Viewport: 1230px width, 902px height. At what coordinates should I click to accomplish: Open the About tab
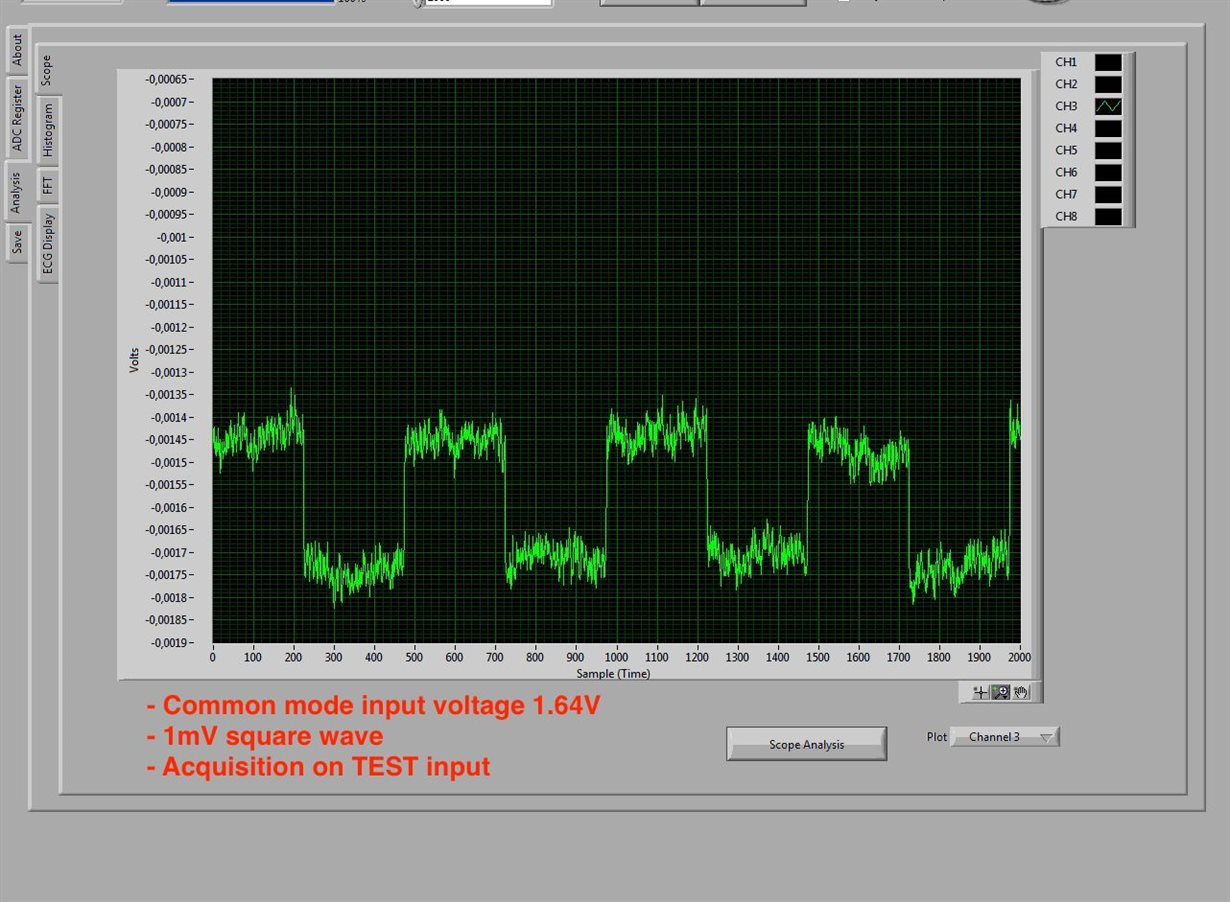click(16, 51)
